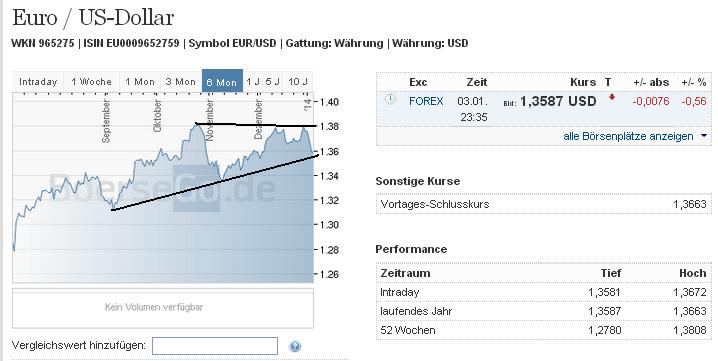Click the blue help question-mark icon
The width and height of the screenshot is (718, 361).
[295, 346]
